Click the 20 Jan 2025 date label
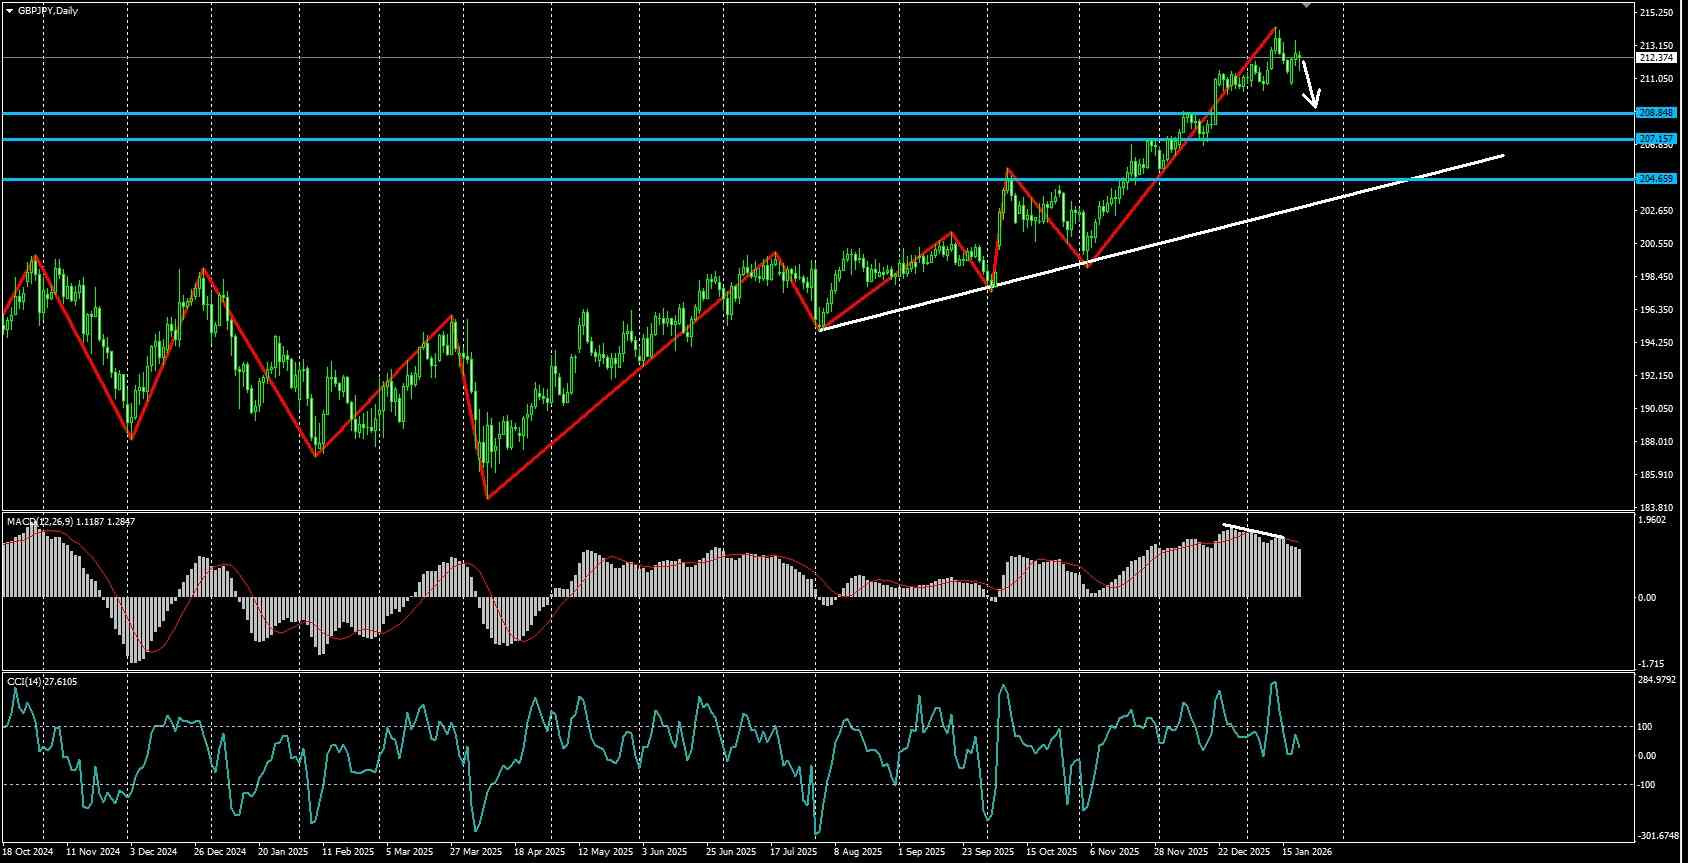 click(283, 852)
